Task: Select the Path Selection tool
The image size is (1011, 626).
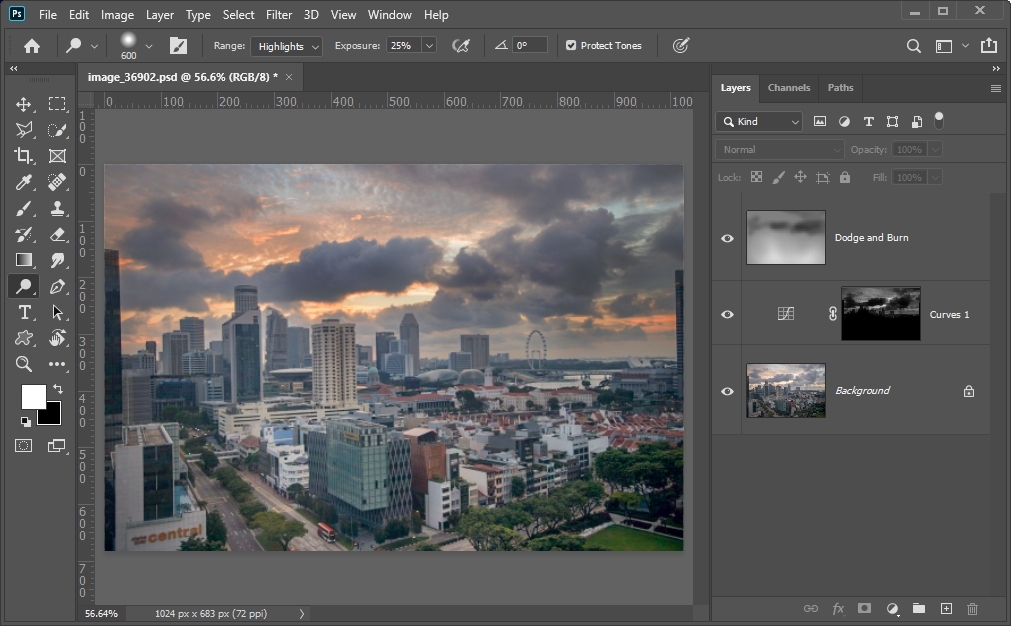Action: pyautogui.click(x=57, y=313)
